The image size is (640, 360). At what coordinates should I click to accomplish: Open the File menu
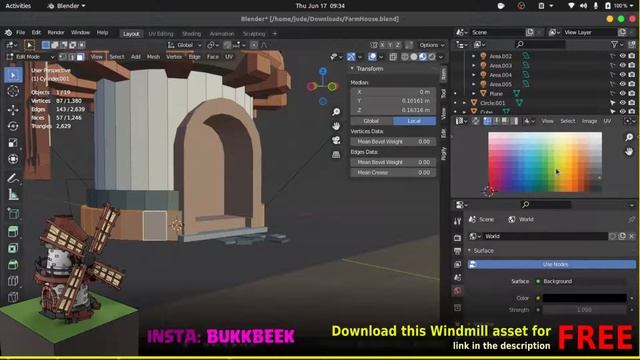point(20,33)
